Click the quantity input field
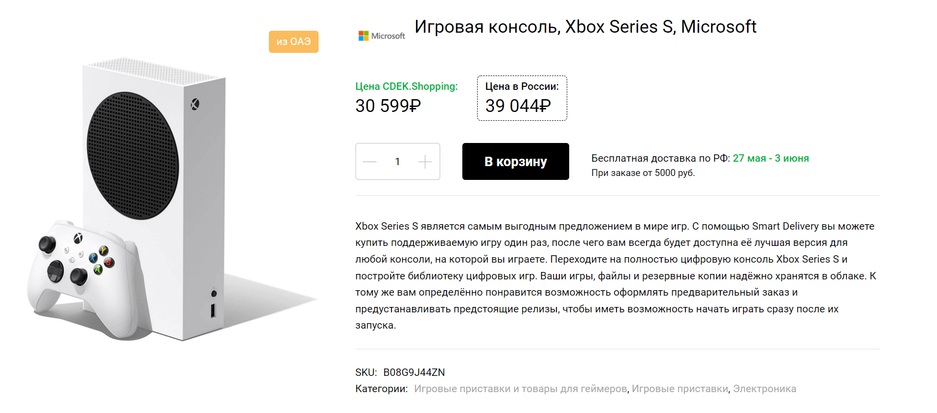937x413 pixels. [398, 162]
